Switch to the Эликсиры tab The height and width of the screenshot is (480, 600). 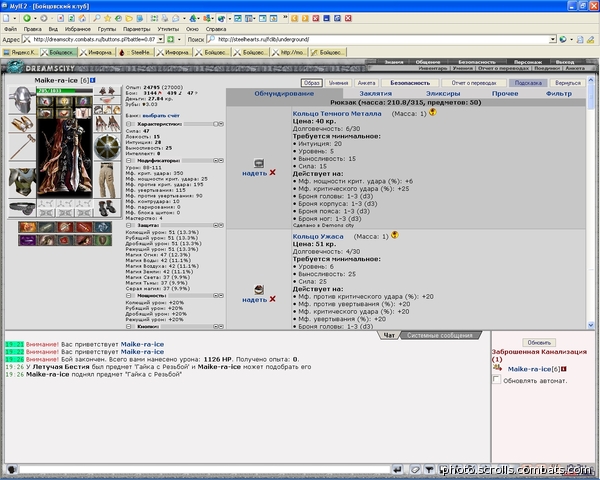pos(443,93)
